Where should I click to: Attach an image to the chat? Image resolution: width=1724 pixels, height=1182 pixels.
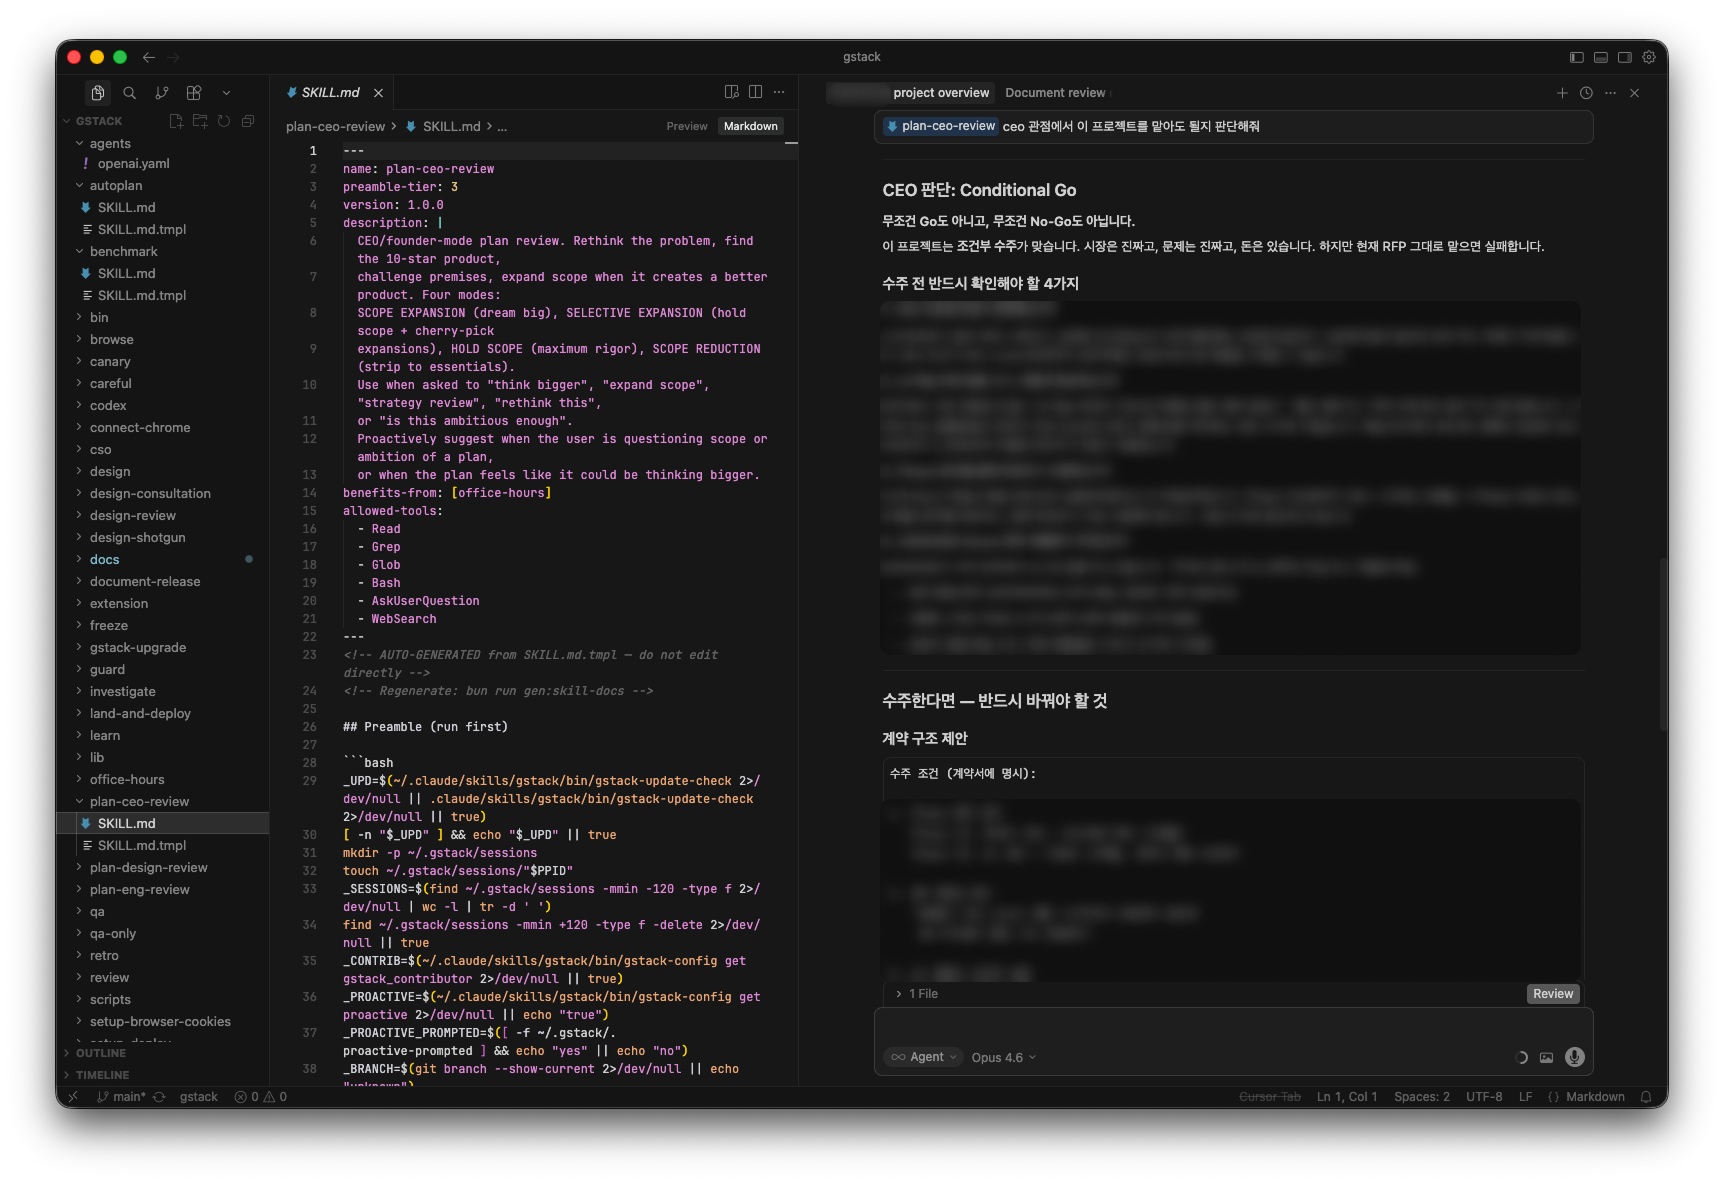click(x=1547, y=1057)
